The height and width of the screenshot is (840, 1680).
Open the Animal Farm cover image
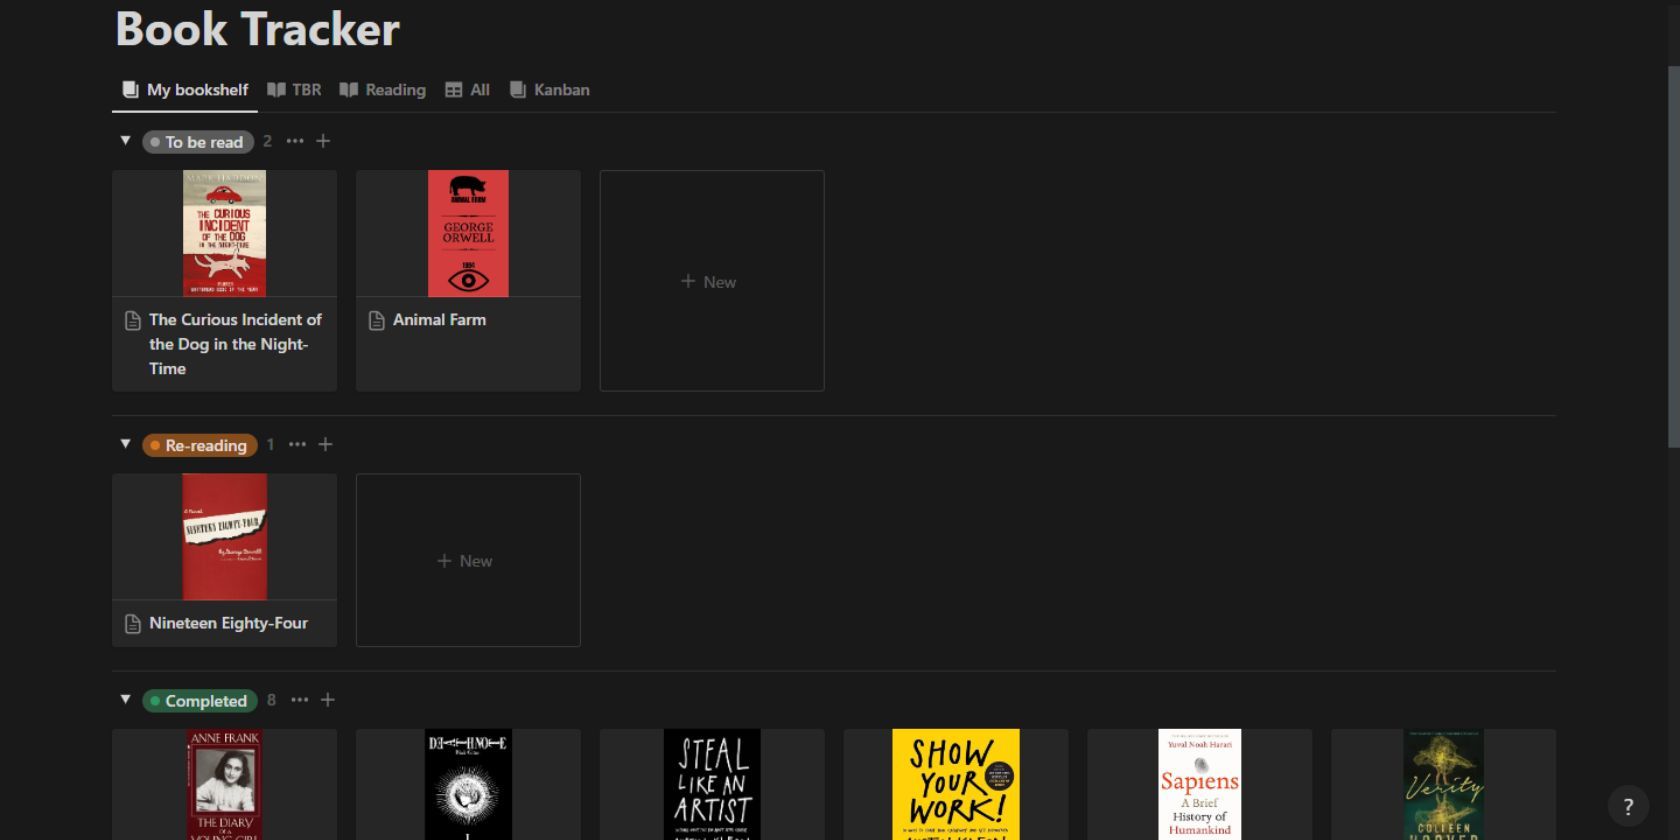tap(468, 233)
